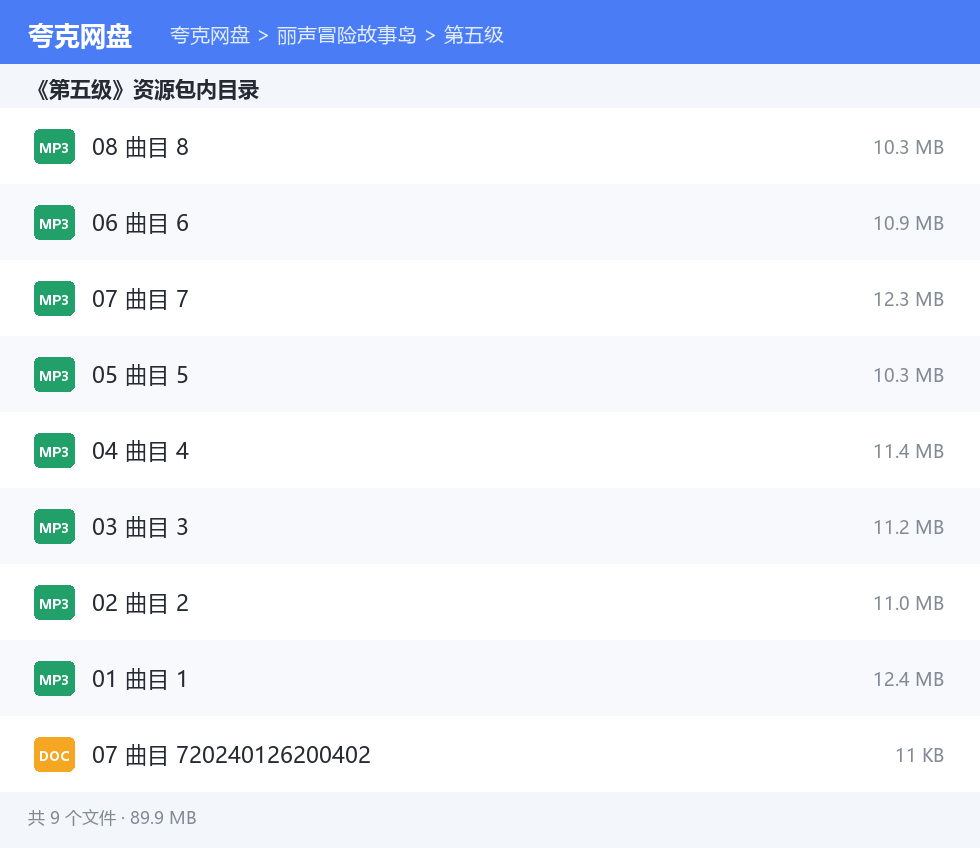This screenshot has width=980, height=848.
Task: Open 丽声冒险故事岛 folder in breadcrumb
Action: (346, 35)
